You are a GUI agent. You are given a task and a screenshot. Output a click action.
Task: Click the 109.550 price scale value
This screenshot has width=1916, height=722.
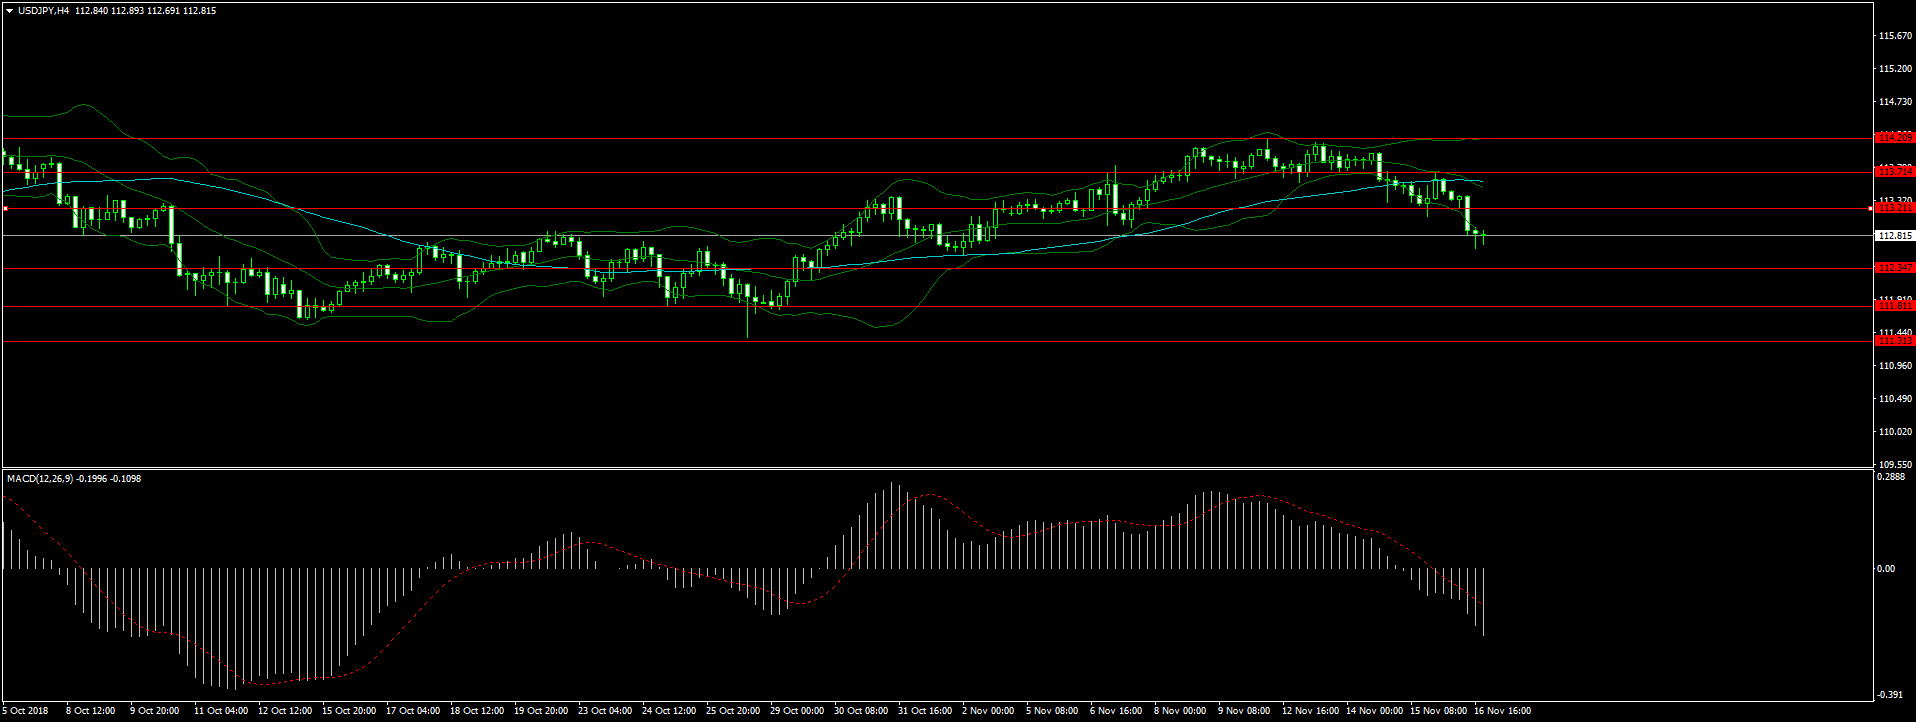coord(1896,465)
